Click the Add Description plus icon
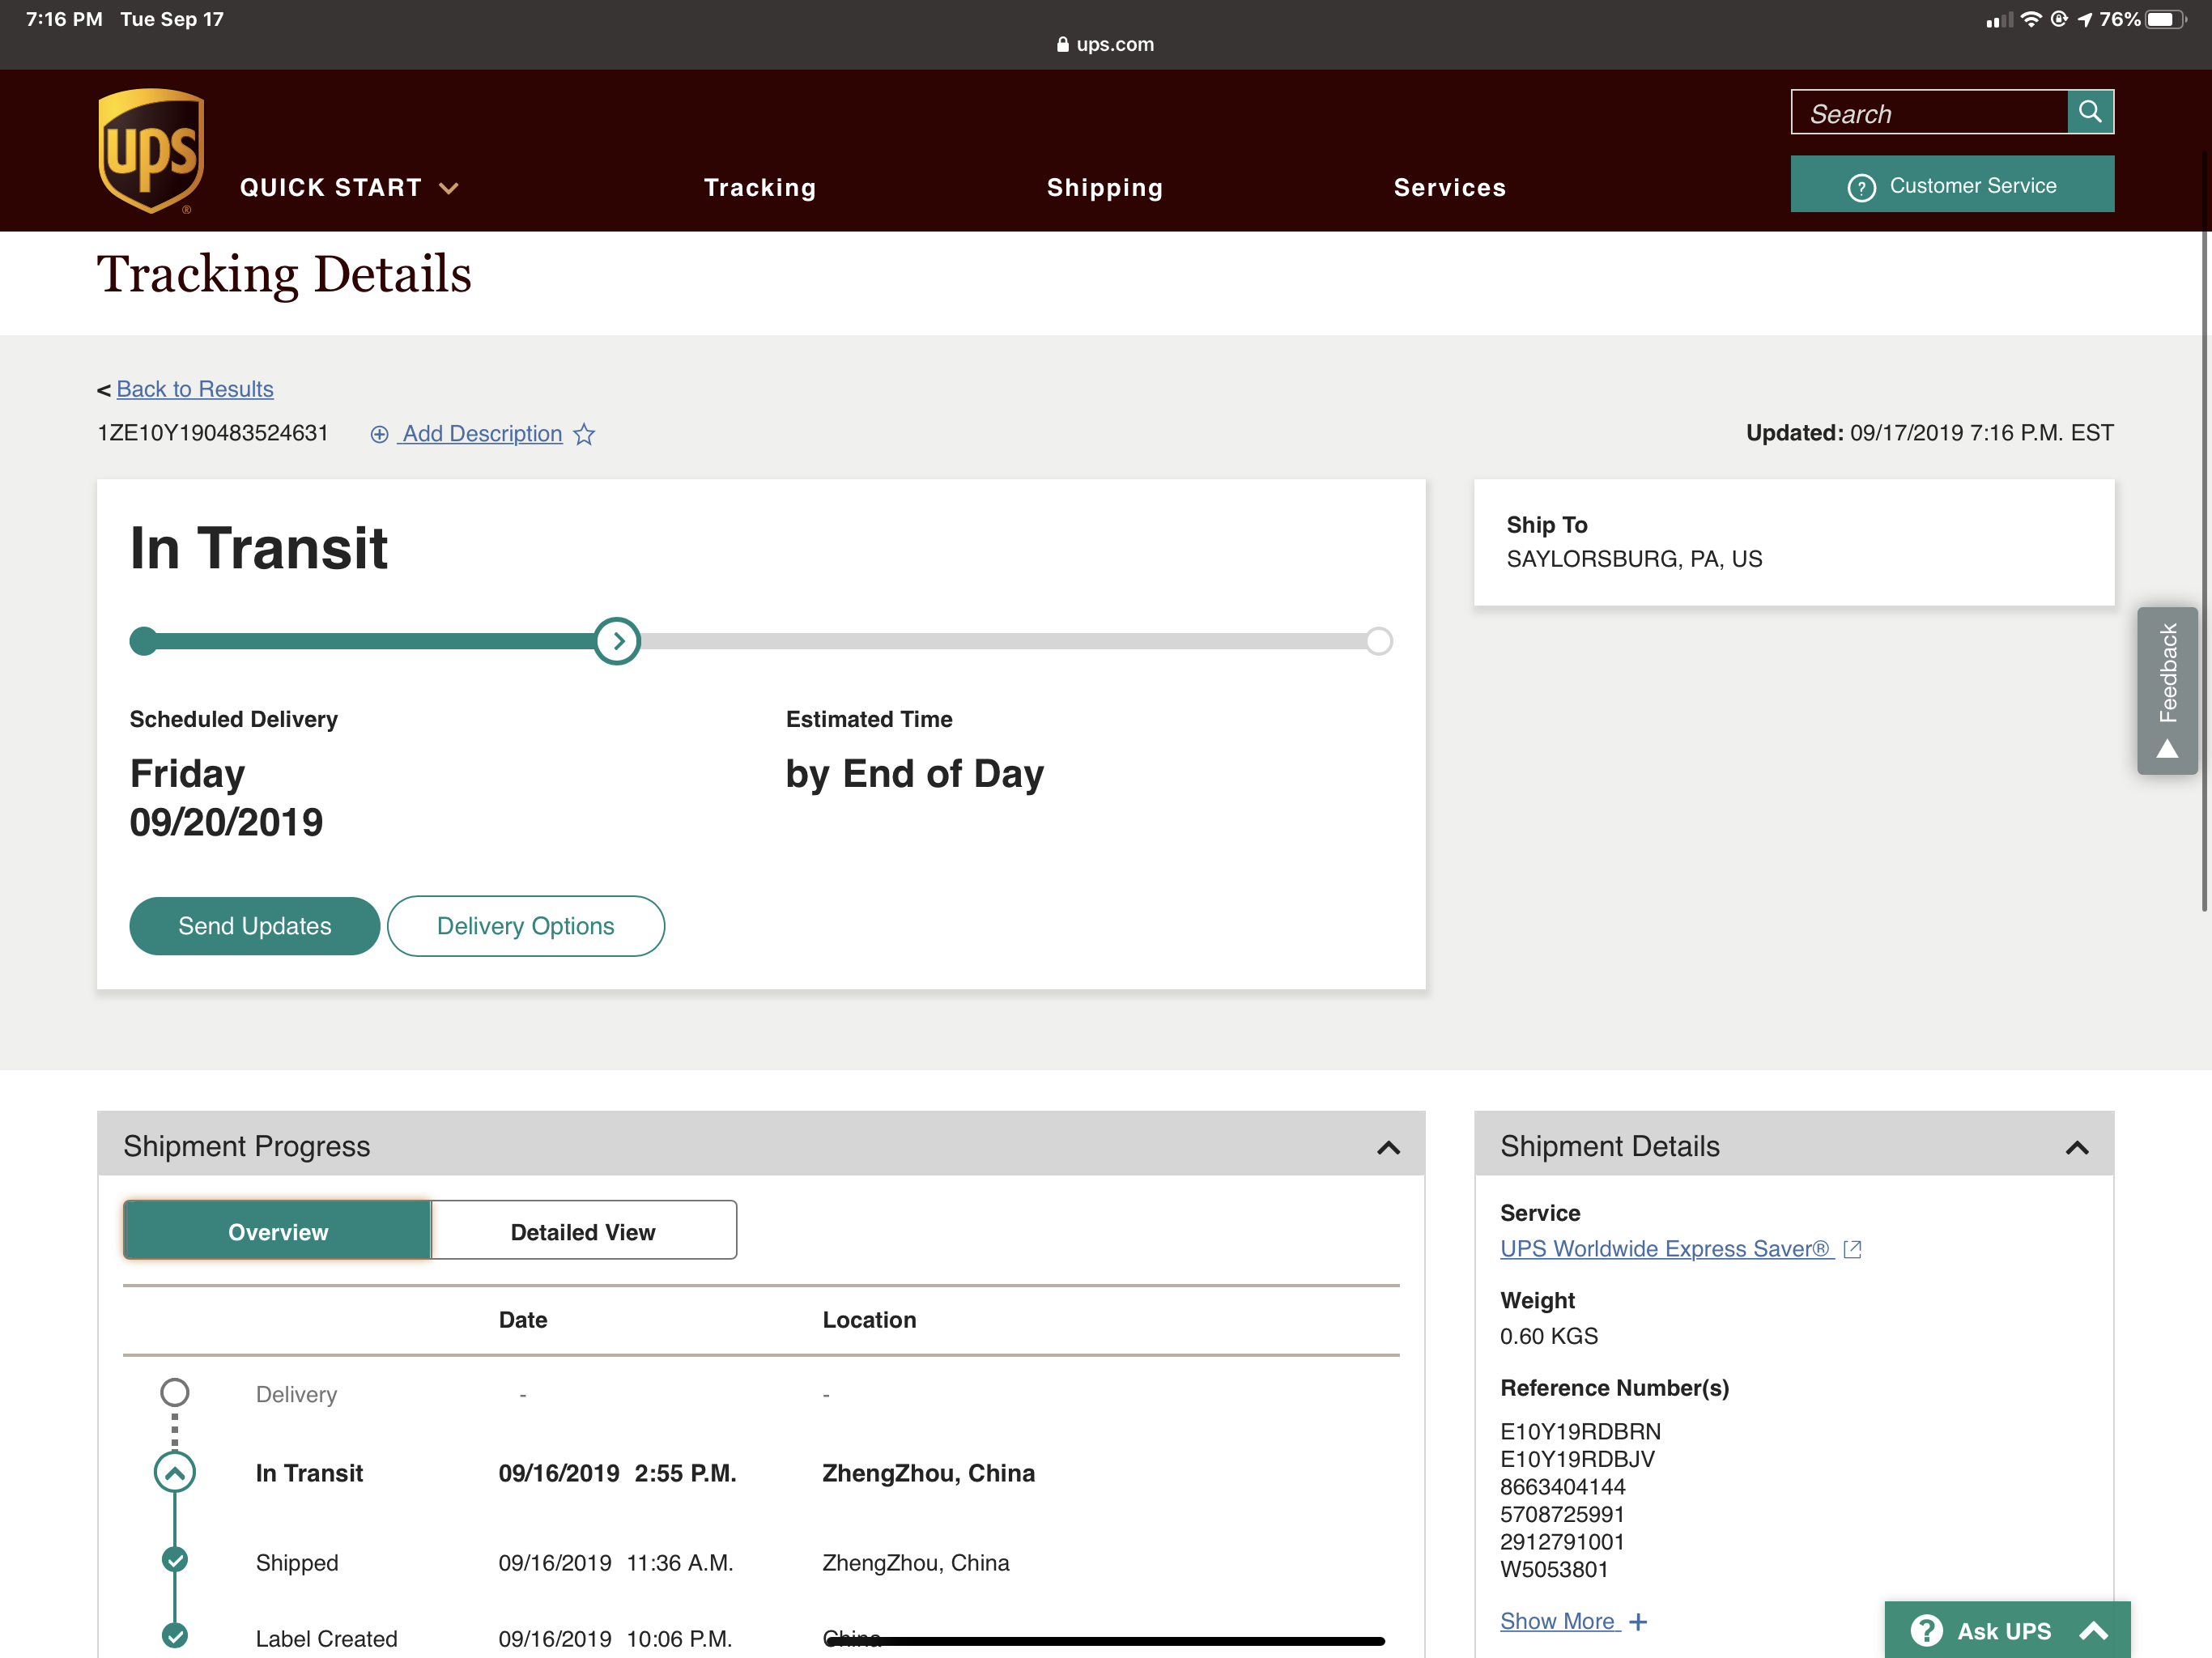The image size is (2212, 1658). pyautogui.click(x=379, y=434)
